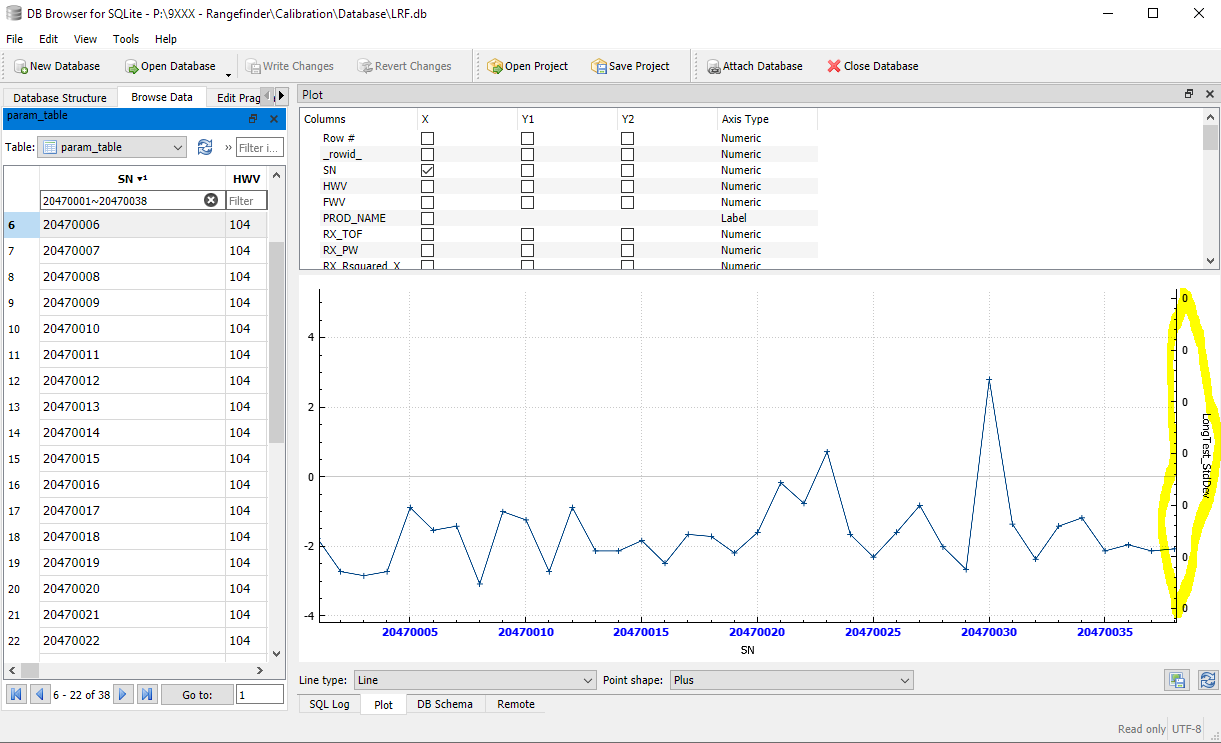The height and width of the screenshot is (743, 1221).
Task: Click the record number input beside Go to
Action: [x=258, y=694]
